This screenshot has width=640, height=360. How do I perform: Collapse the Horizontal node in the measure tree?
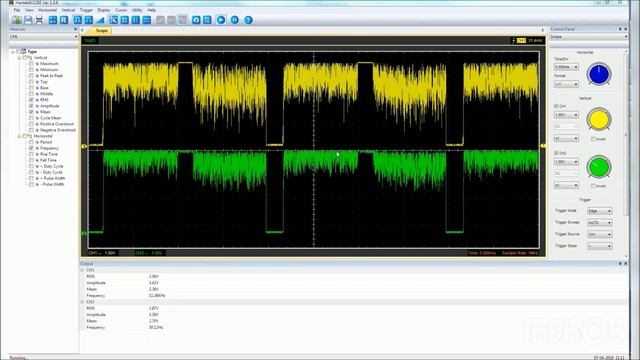(19, 136)
